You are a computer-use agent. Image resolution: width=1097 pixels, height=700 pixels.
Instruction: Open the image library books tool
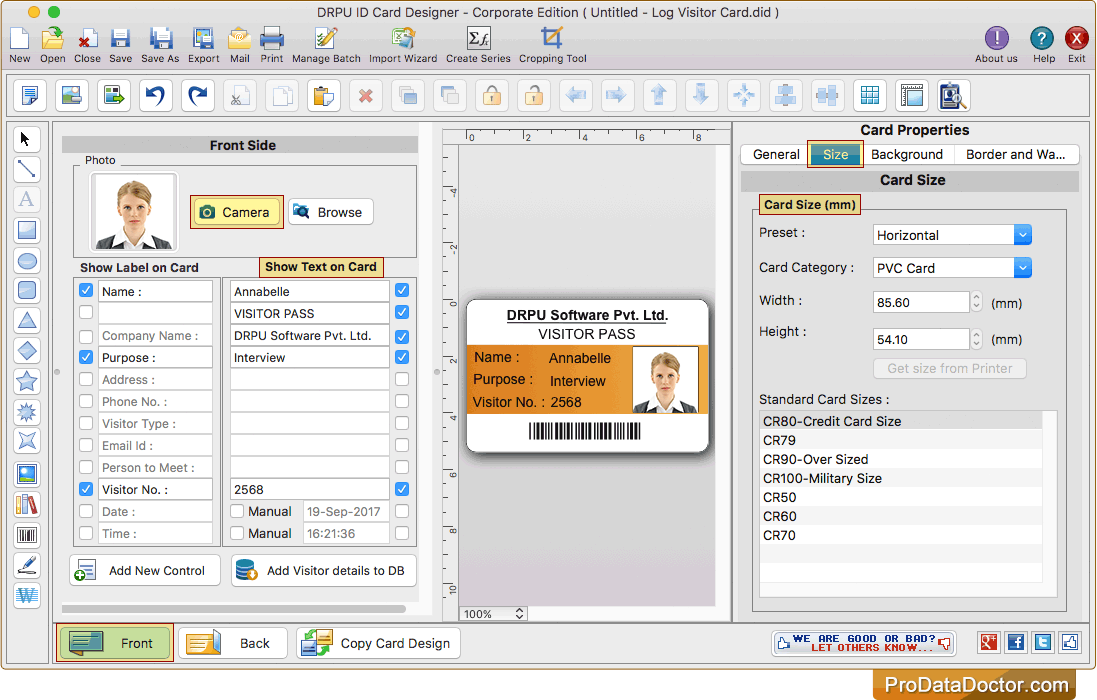tap(27, 505)
